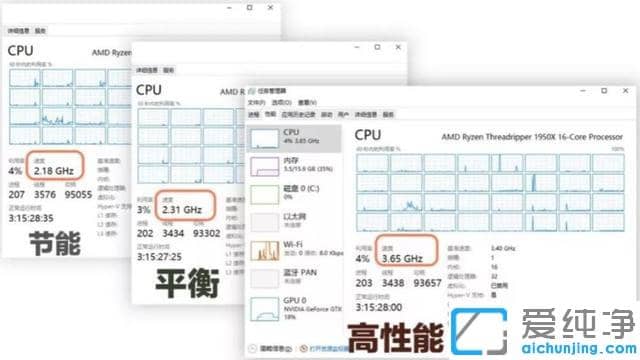This screenshot has height=360, width=640.
Task: Open the resource monitor link 打开资源监视器
Action: 324,349
